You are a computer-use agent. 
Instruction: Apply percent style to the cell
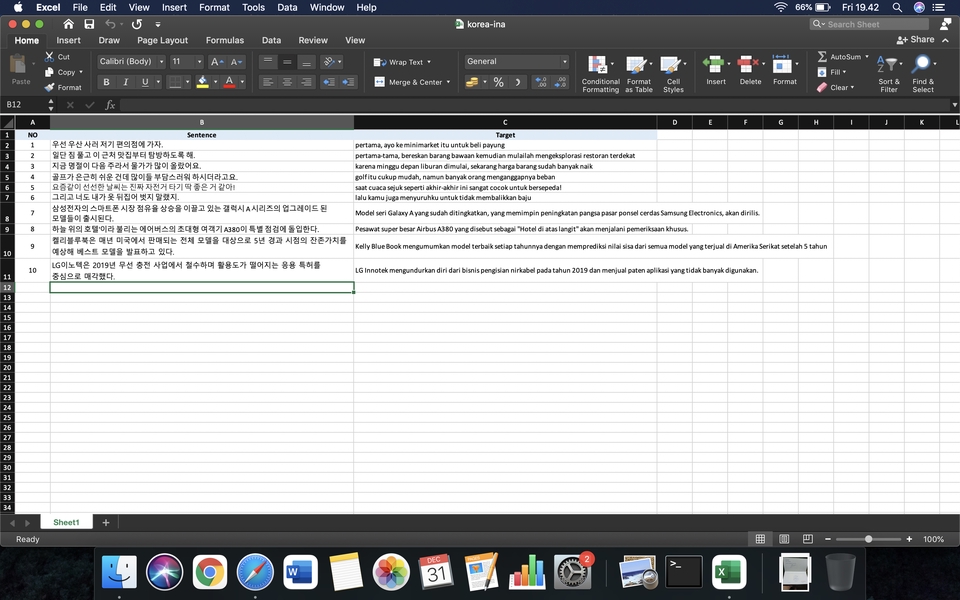tap(499, 82)
